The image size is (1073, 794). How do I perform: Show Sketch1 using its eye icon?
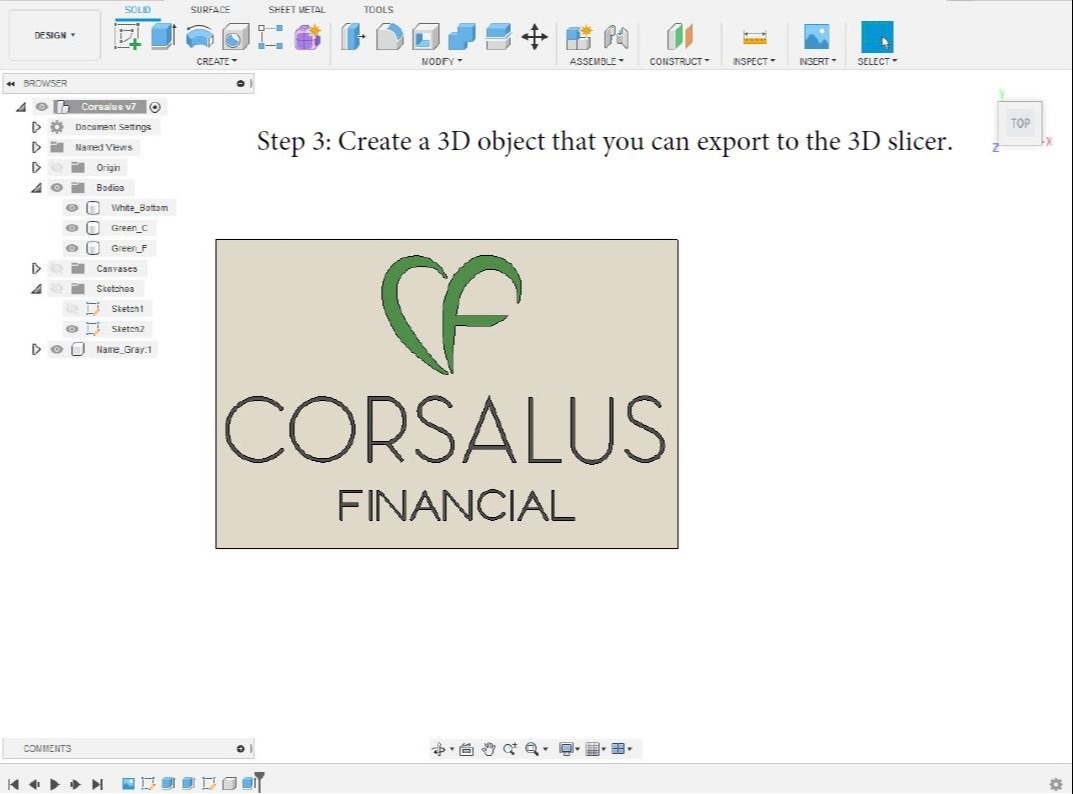[x=72, y=309]
